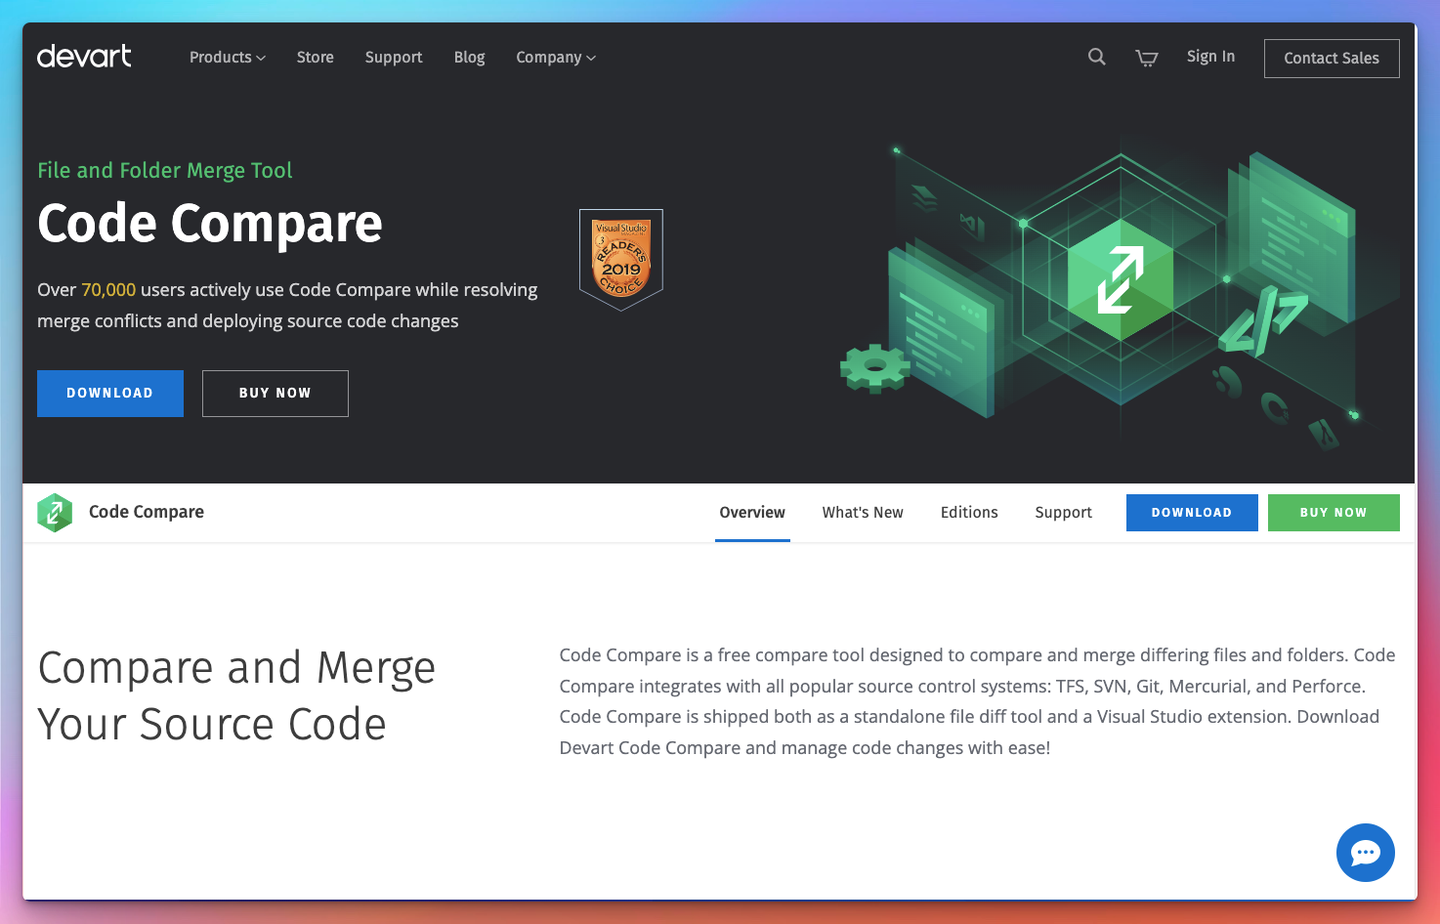Open the site search icon
The width and height of the screenshot is (1440, 924).
(x=1097, y=57)
